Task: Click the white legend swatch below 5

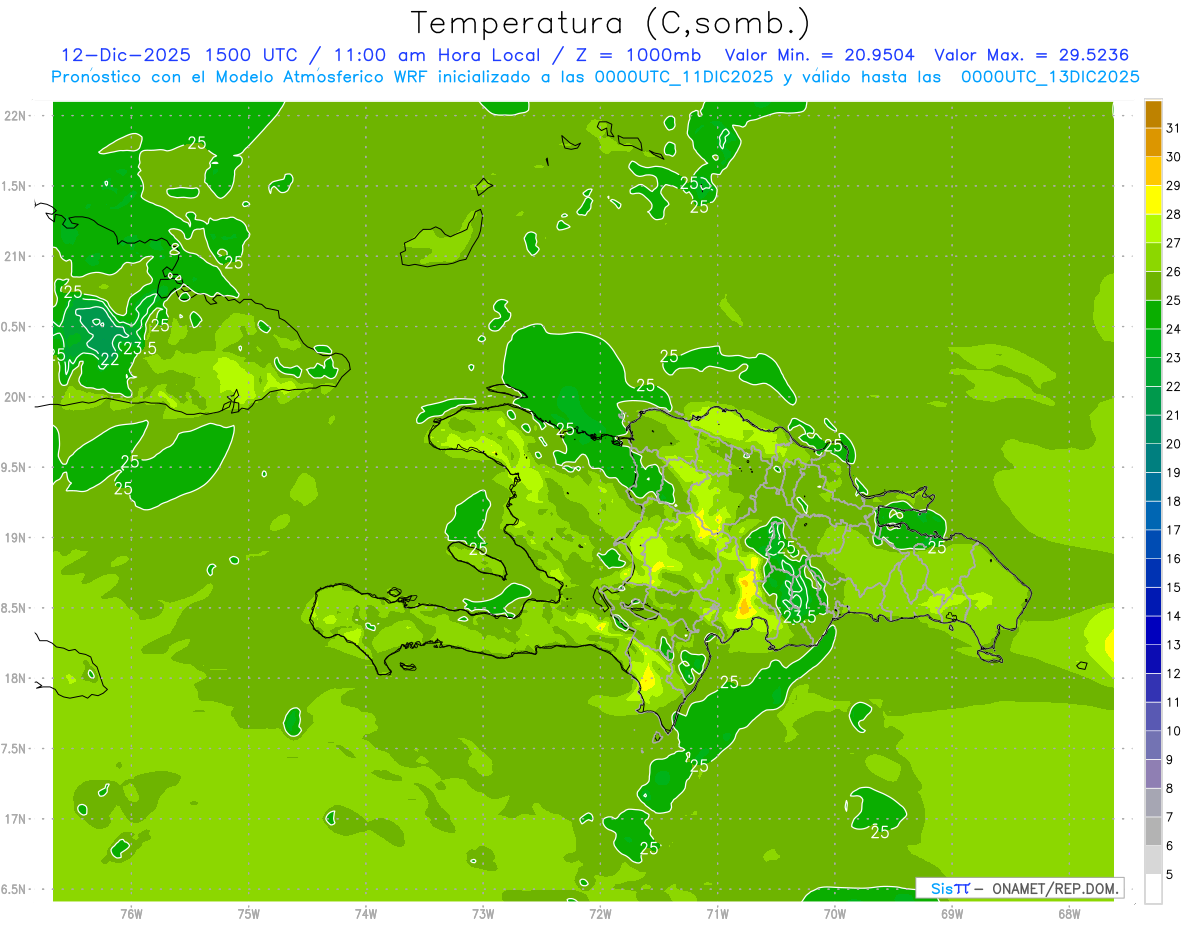Action: (1153, 888)
